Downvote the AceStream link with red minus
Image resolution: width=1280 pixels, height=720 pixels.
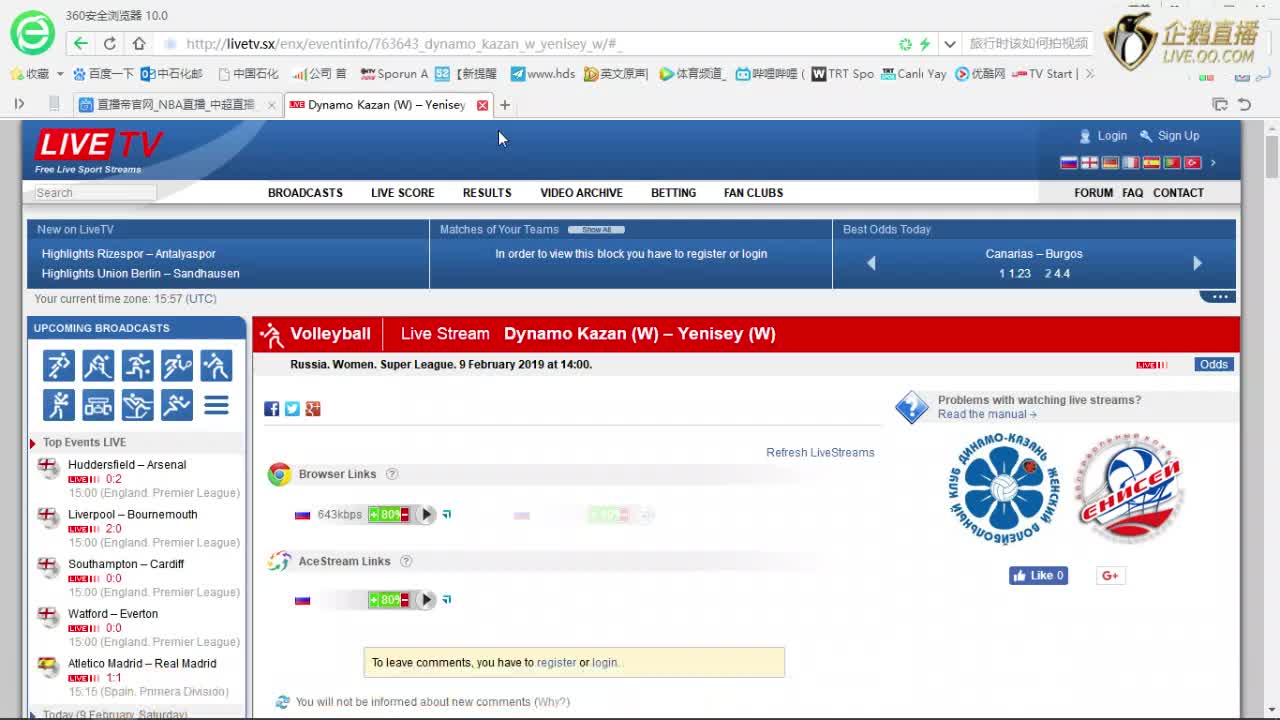405,600
